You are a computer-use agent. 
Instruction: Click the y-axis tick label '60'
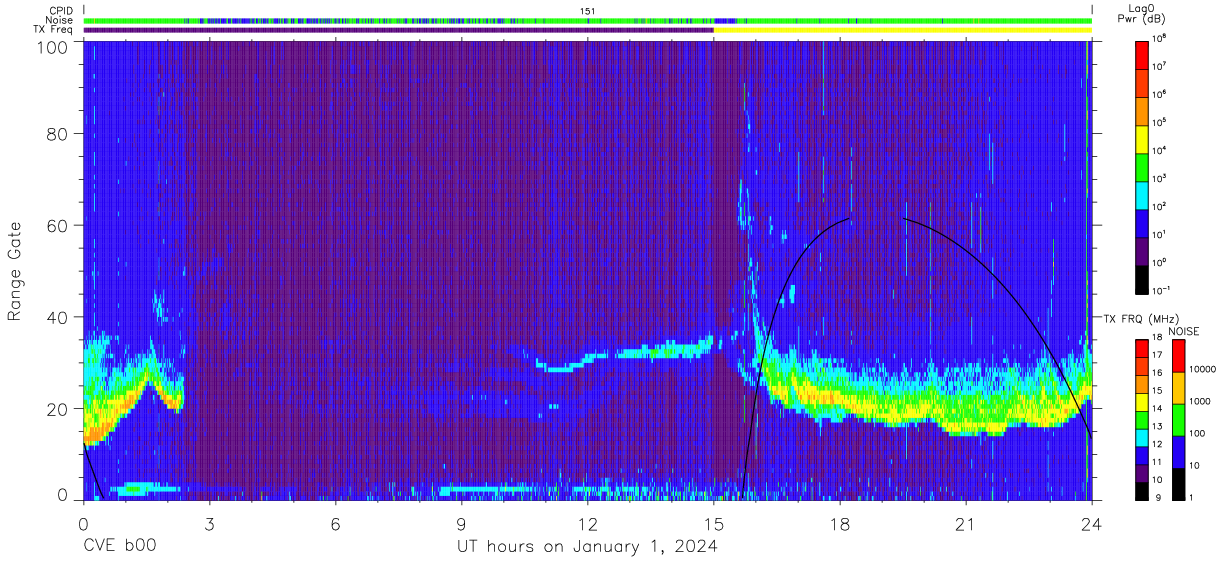click(x=57, y=225)
